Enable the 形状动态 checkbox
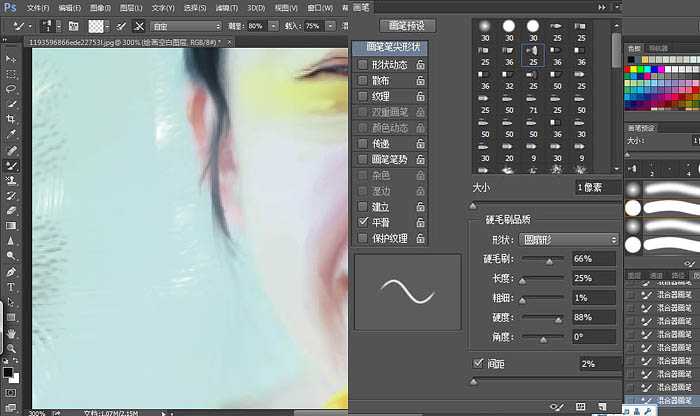Image resolution: width=700 pixels, height=416 pixels. tap(362, 65)
